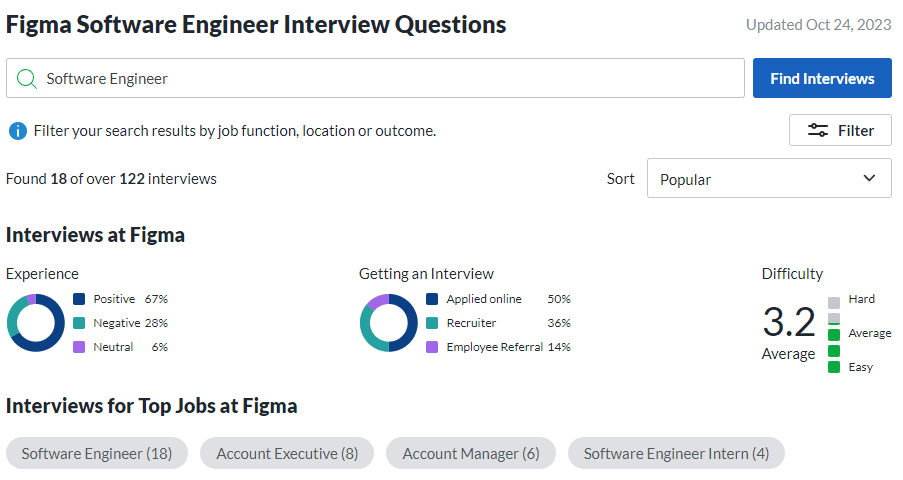Click the Neutral purple legend swatch

click(79, 347)
